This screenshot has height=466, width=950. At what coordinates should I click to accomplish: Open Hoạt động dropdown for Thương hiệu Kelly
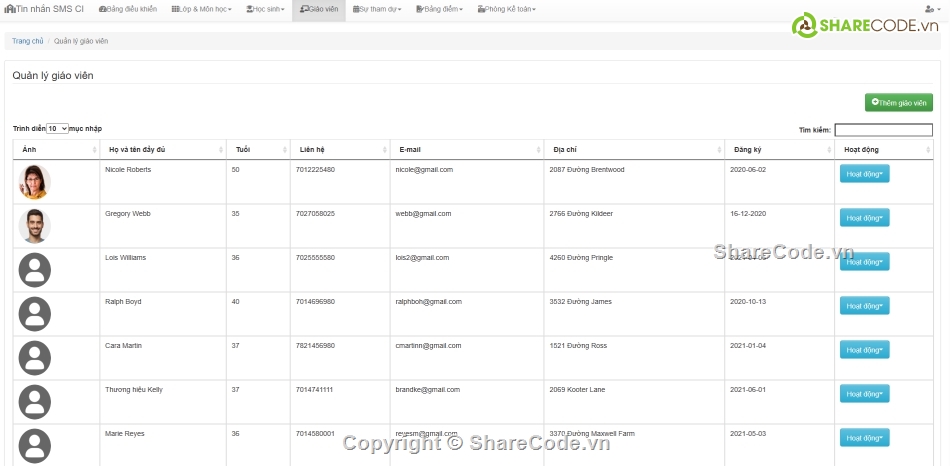coord(864,394)
